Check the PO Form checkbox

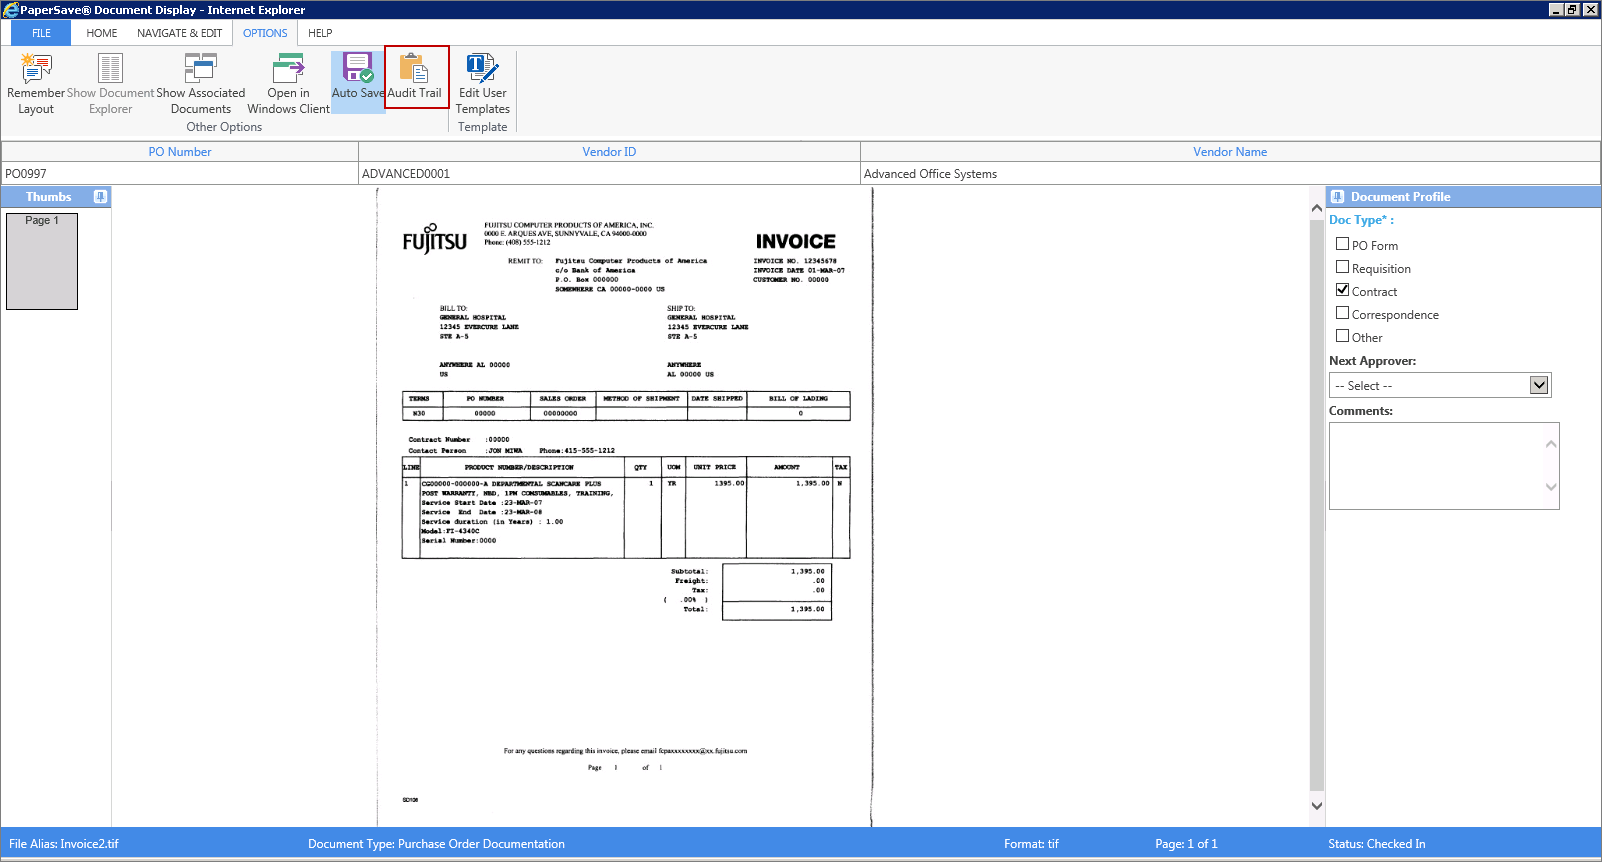tap(1342, 244)
